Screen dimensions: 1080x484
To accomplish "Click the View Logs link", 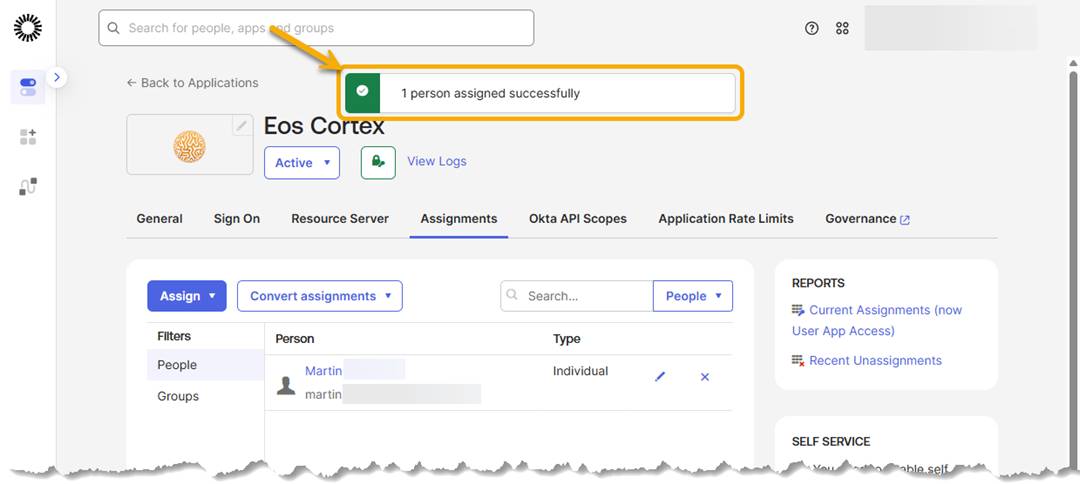I will (437, 161).
